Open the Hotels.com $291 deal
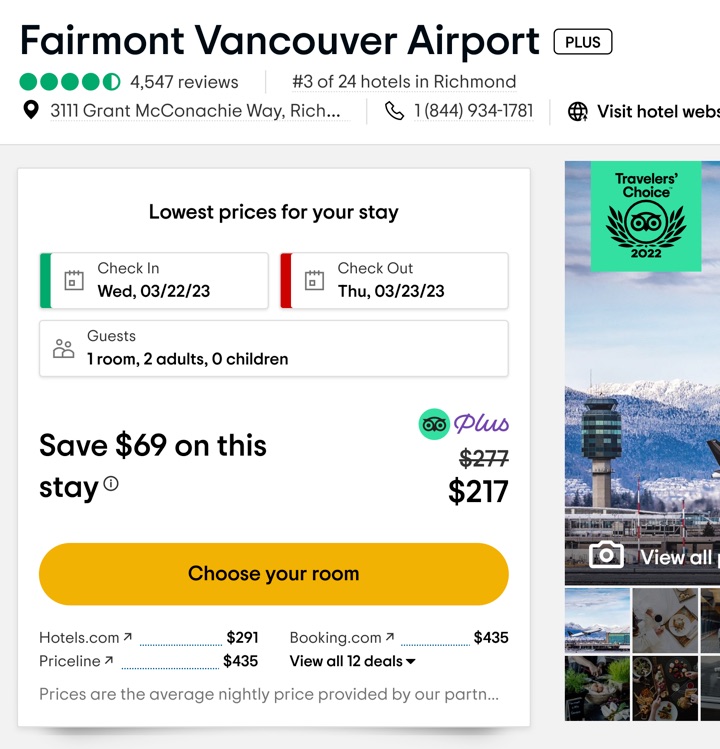Image resolution: width=720 pixels, height=749 pixels. click(149, 638)
